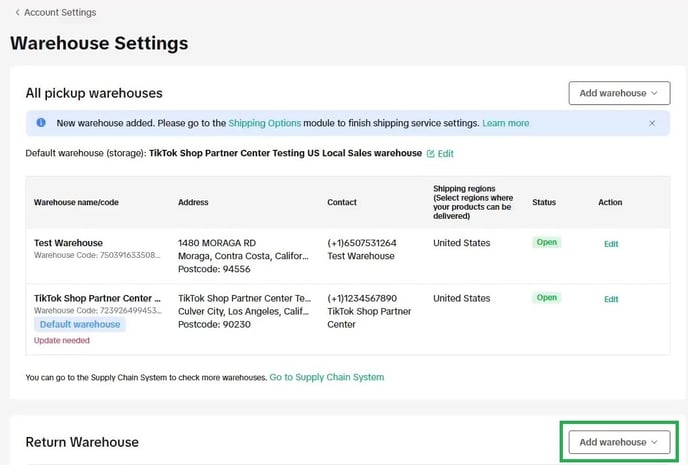Edit the Test Warehouse row

611,244
